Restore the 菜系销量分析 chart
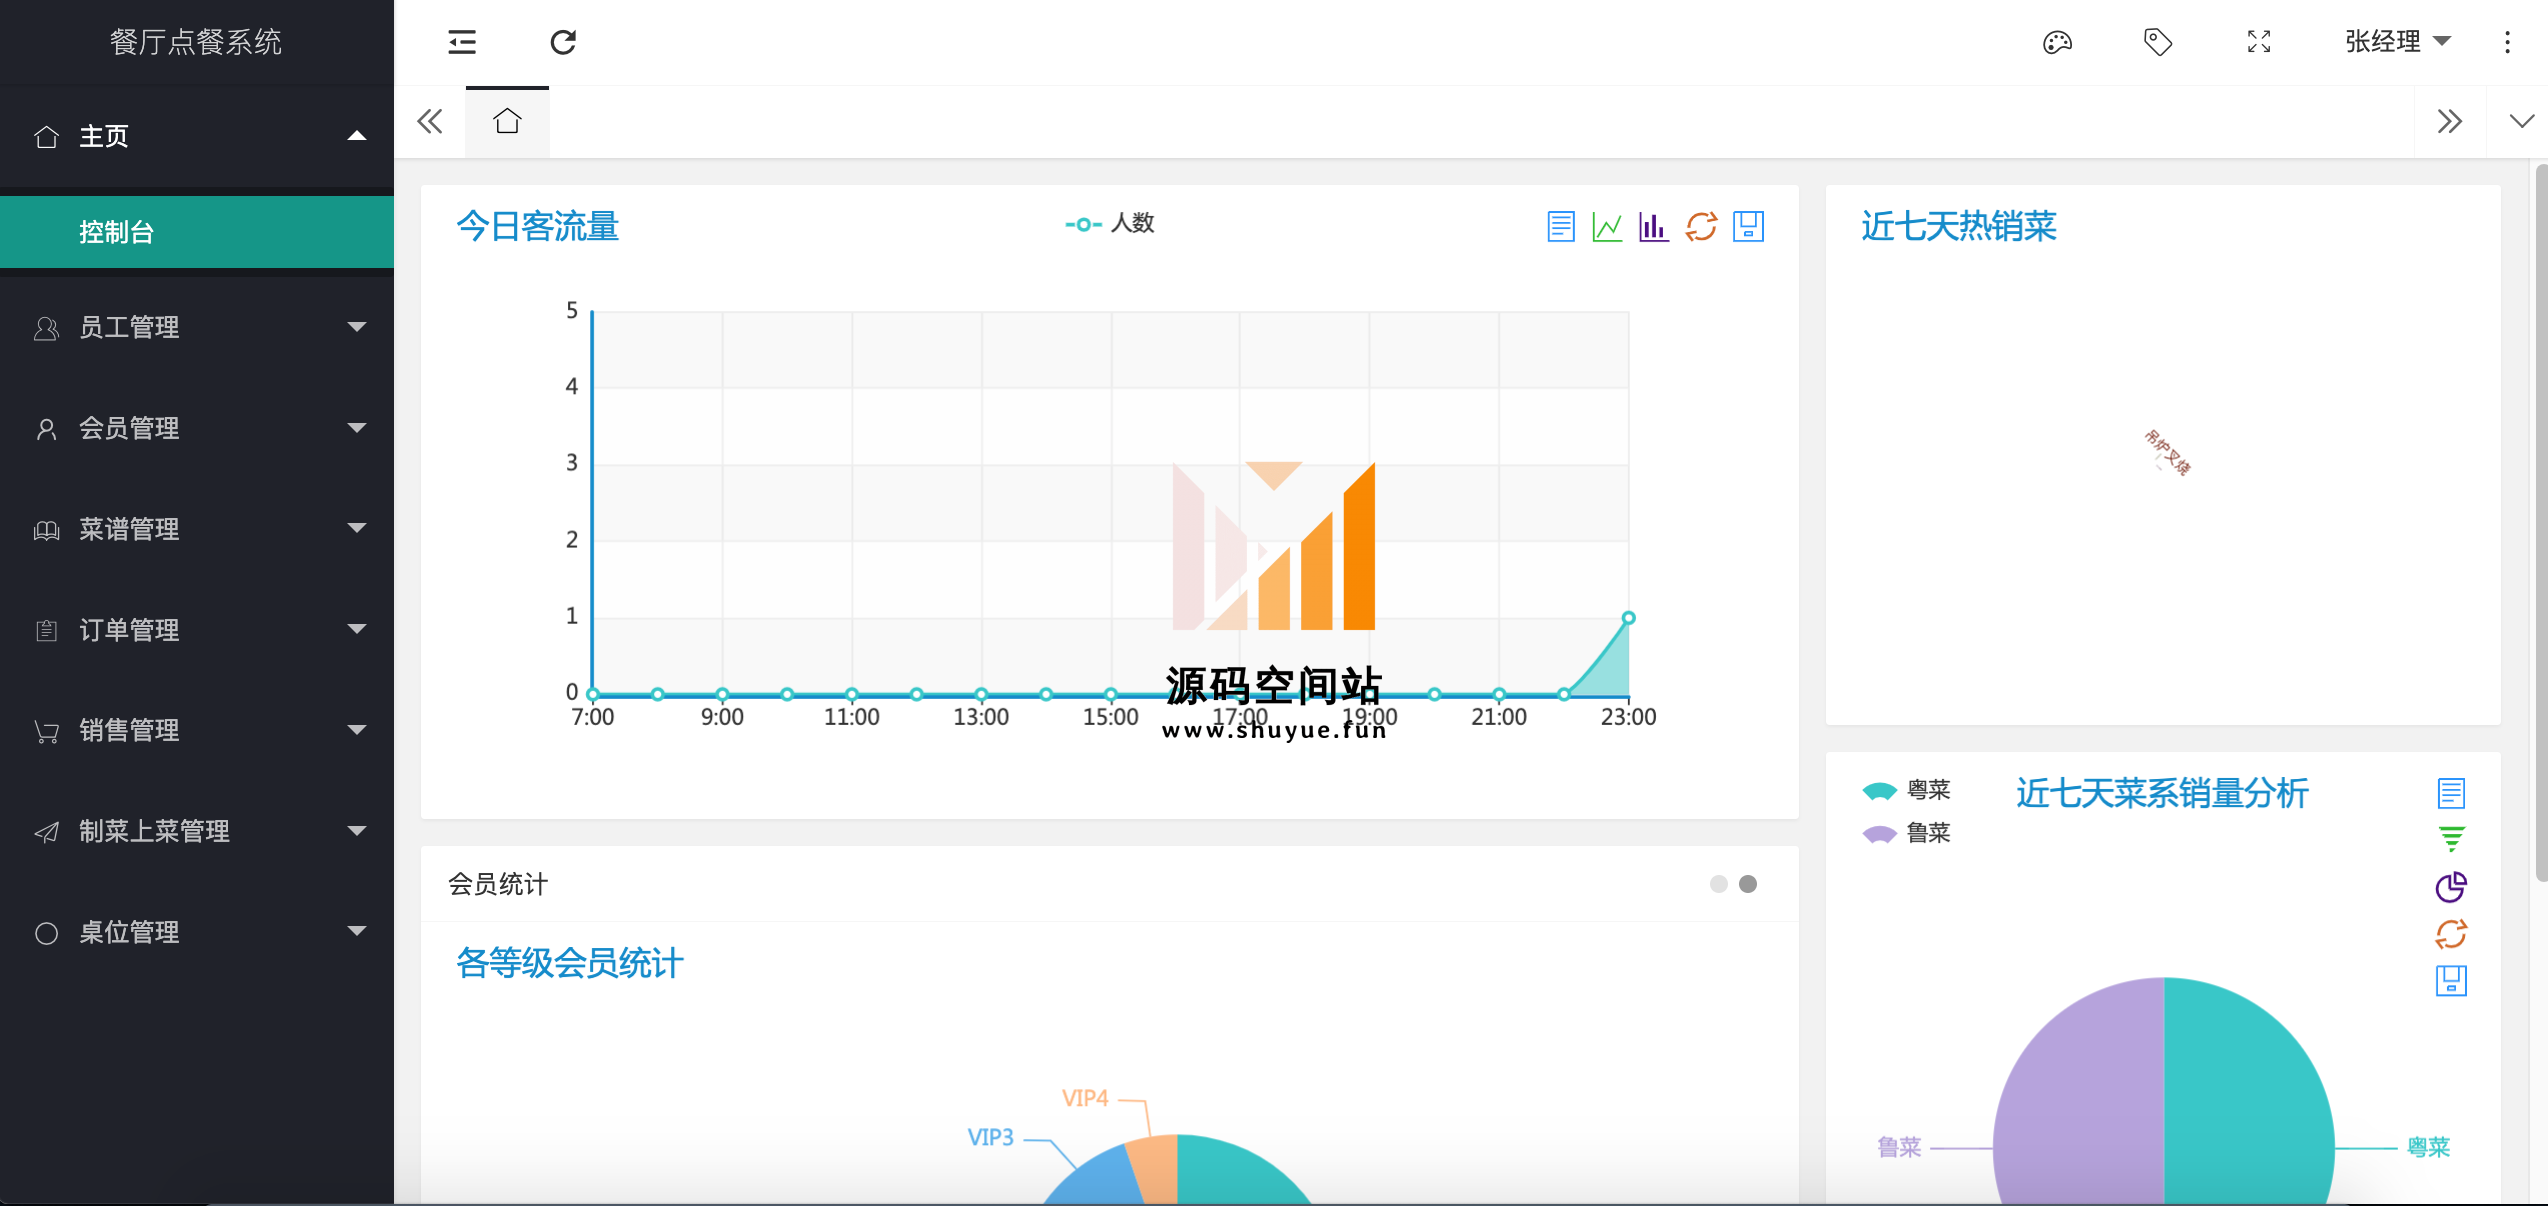 point(2451,933)
